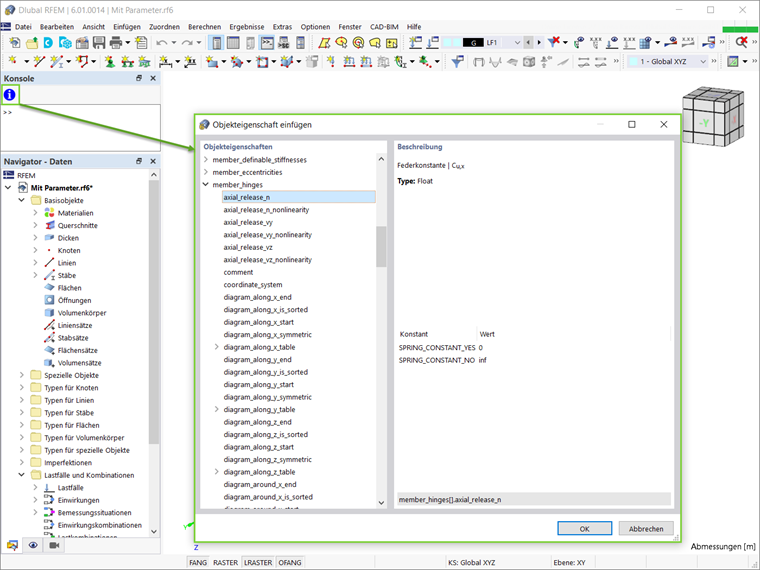Image resolution: width=760 pixels, height=570 pixels.
Task: Toggle the navigator panel icon in toolbar
Action: coord(216,43)
